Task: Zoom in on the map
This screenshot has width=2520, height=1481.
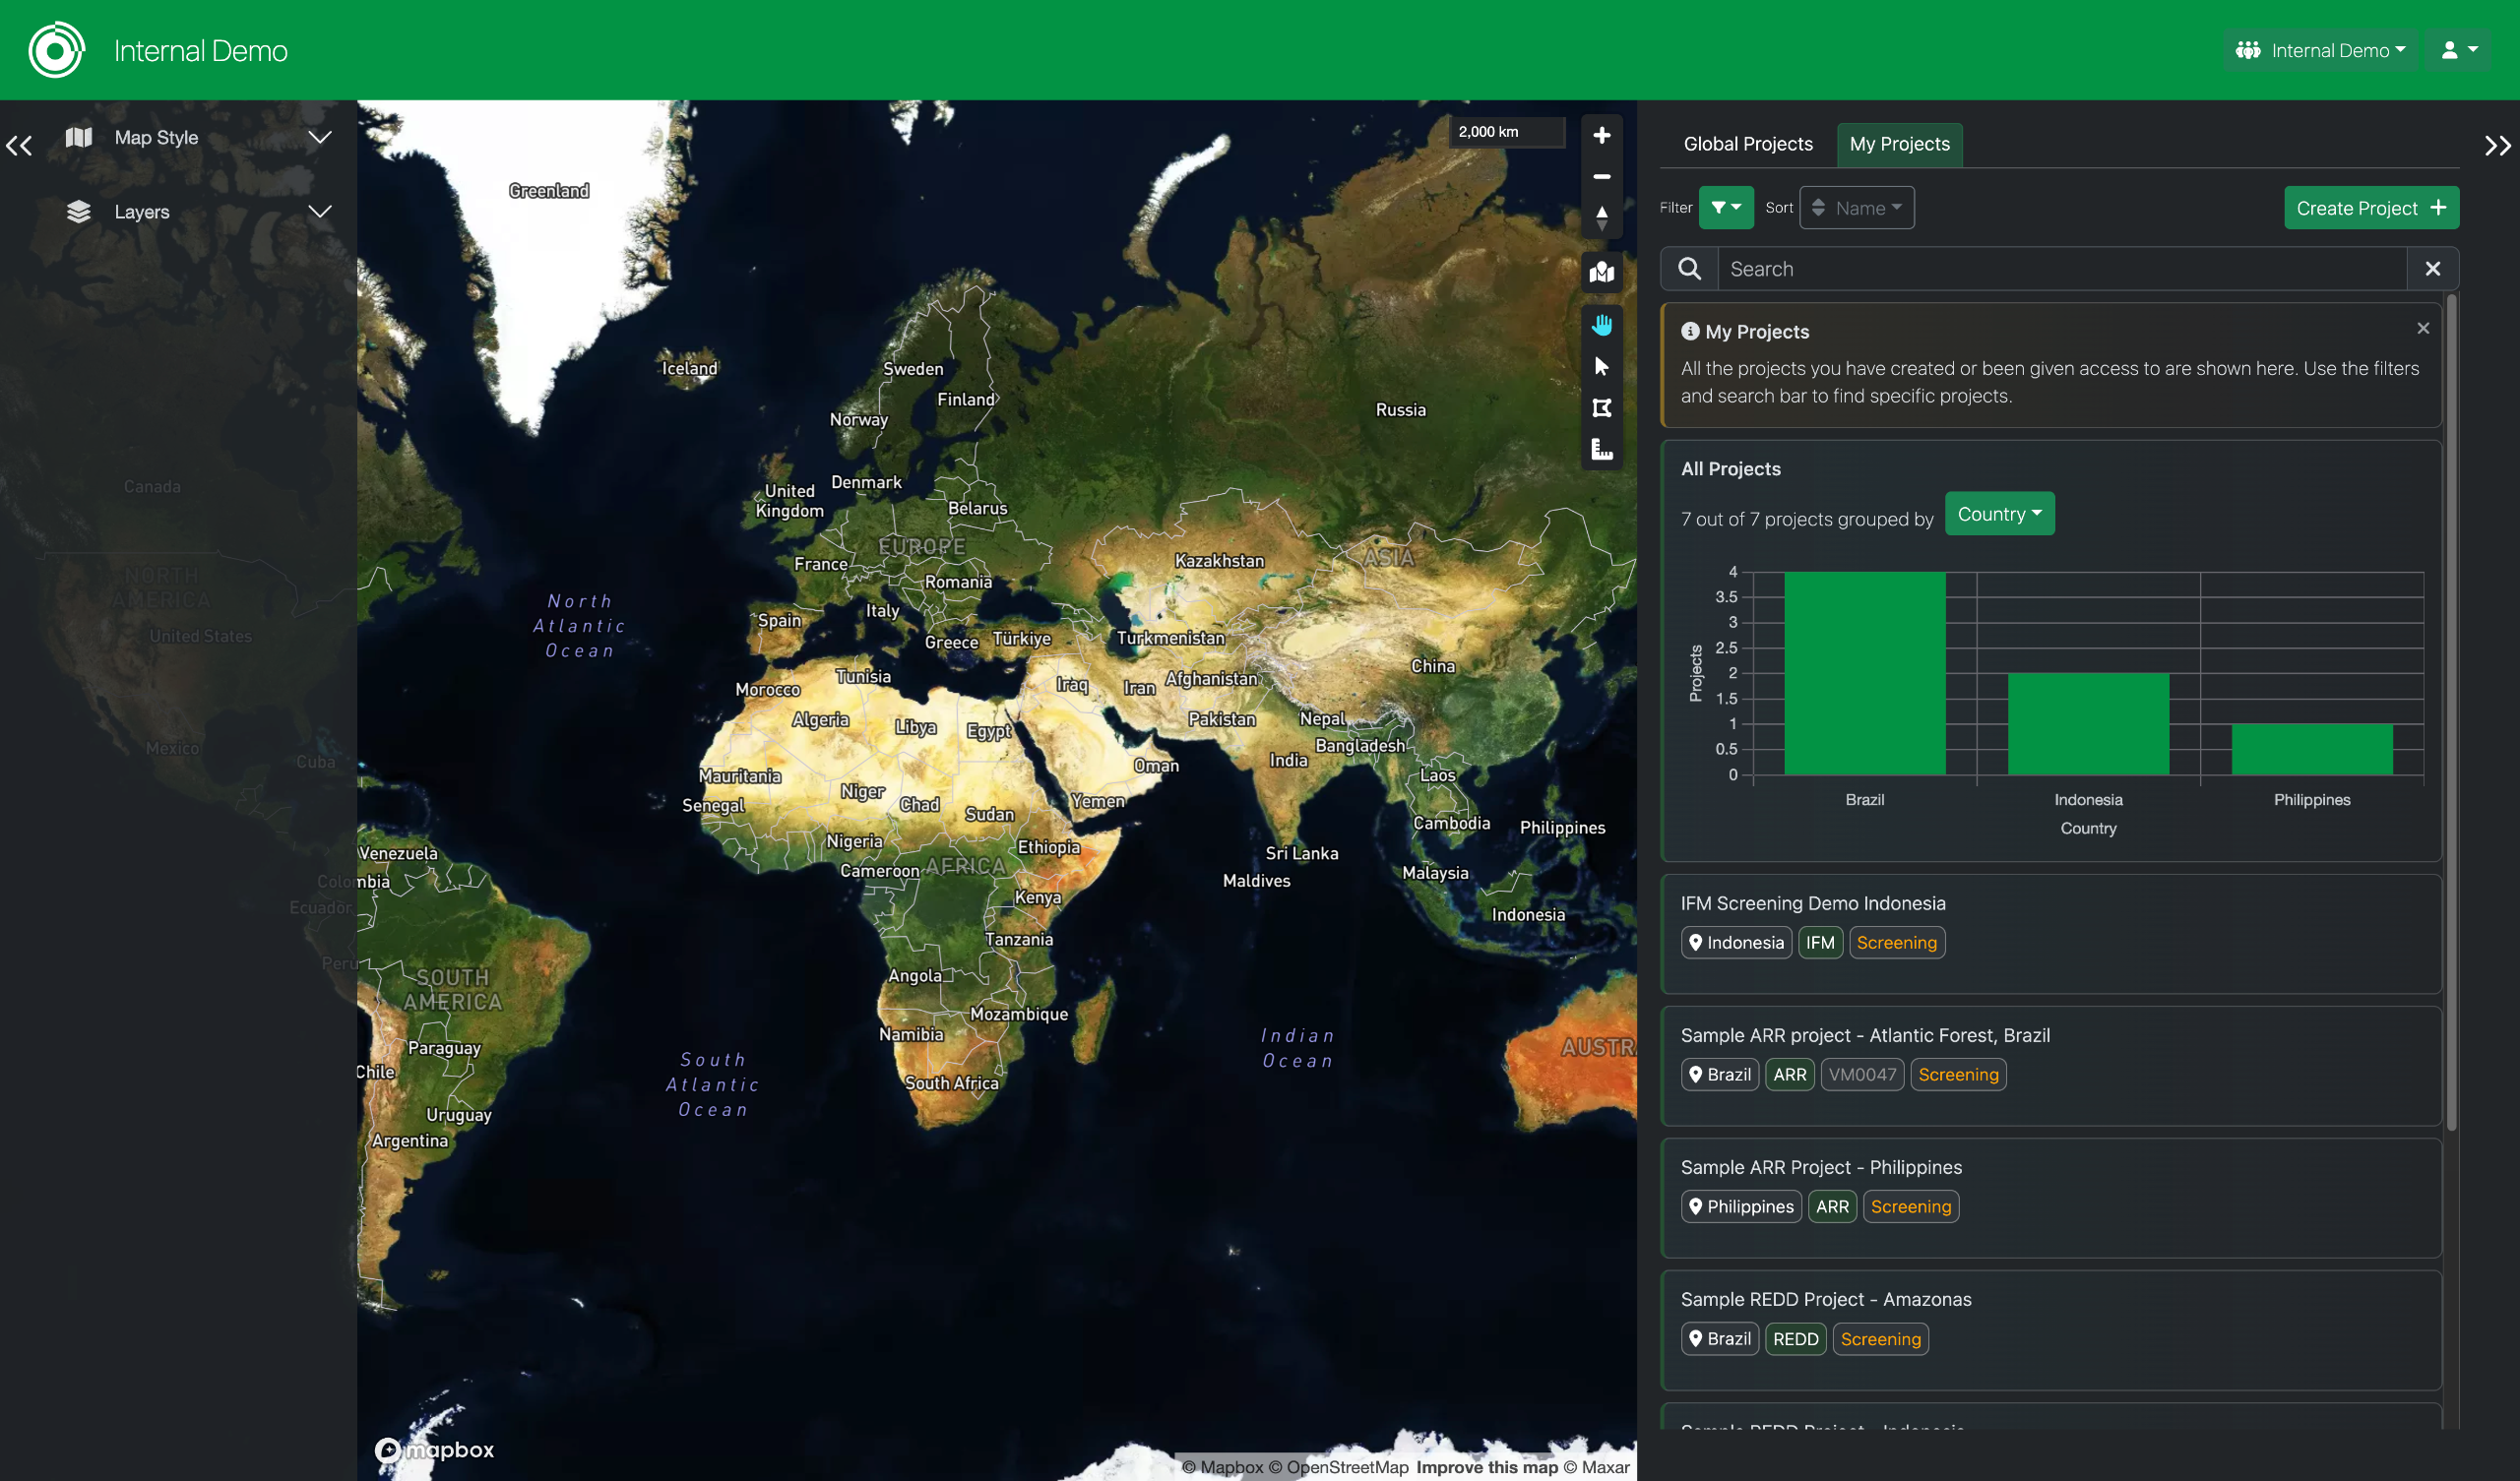Action: click(x=1601, y=135)
